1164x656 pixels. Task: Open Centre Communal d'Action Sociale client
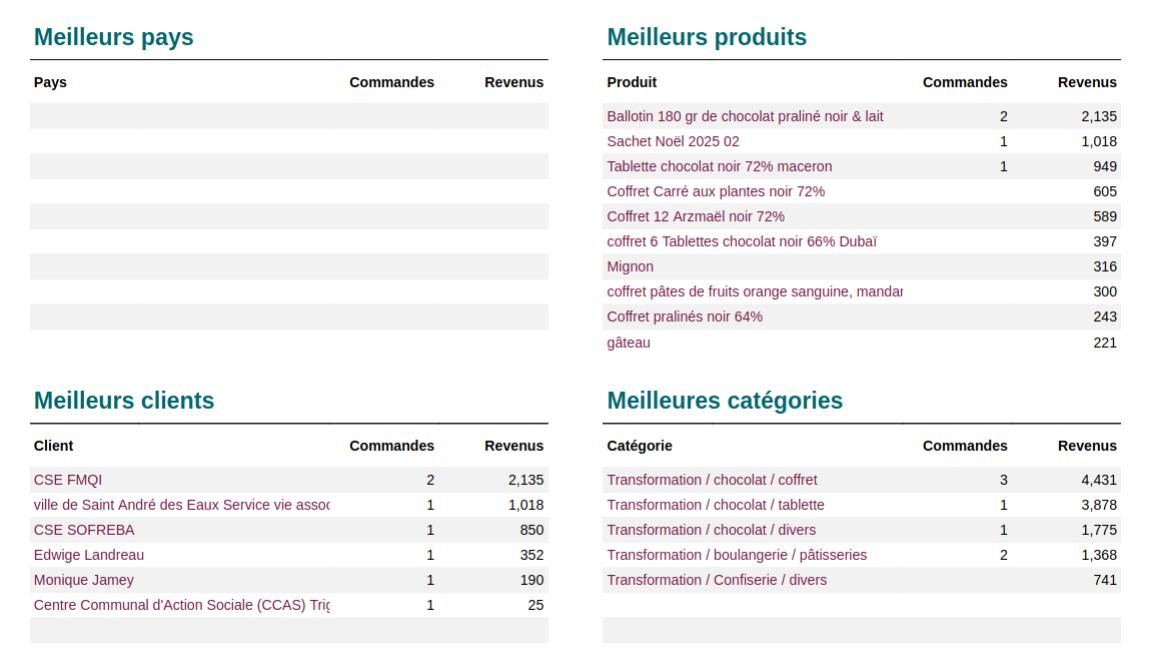[181, 605]
